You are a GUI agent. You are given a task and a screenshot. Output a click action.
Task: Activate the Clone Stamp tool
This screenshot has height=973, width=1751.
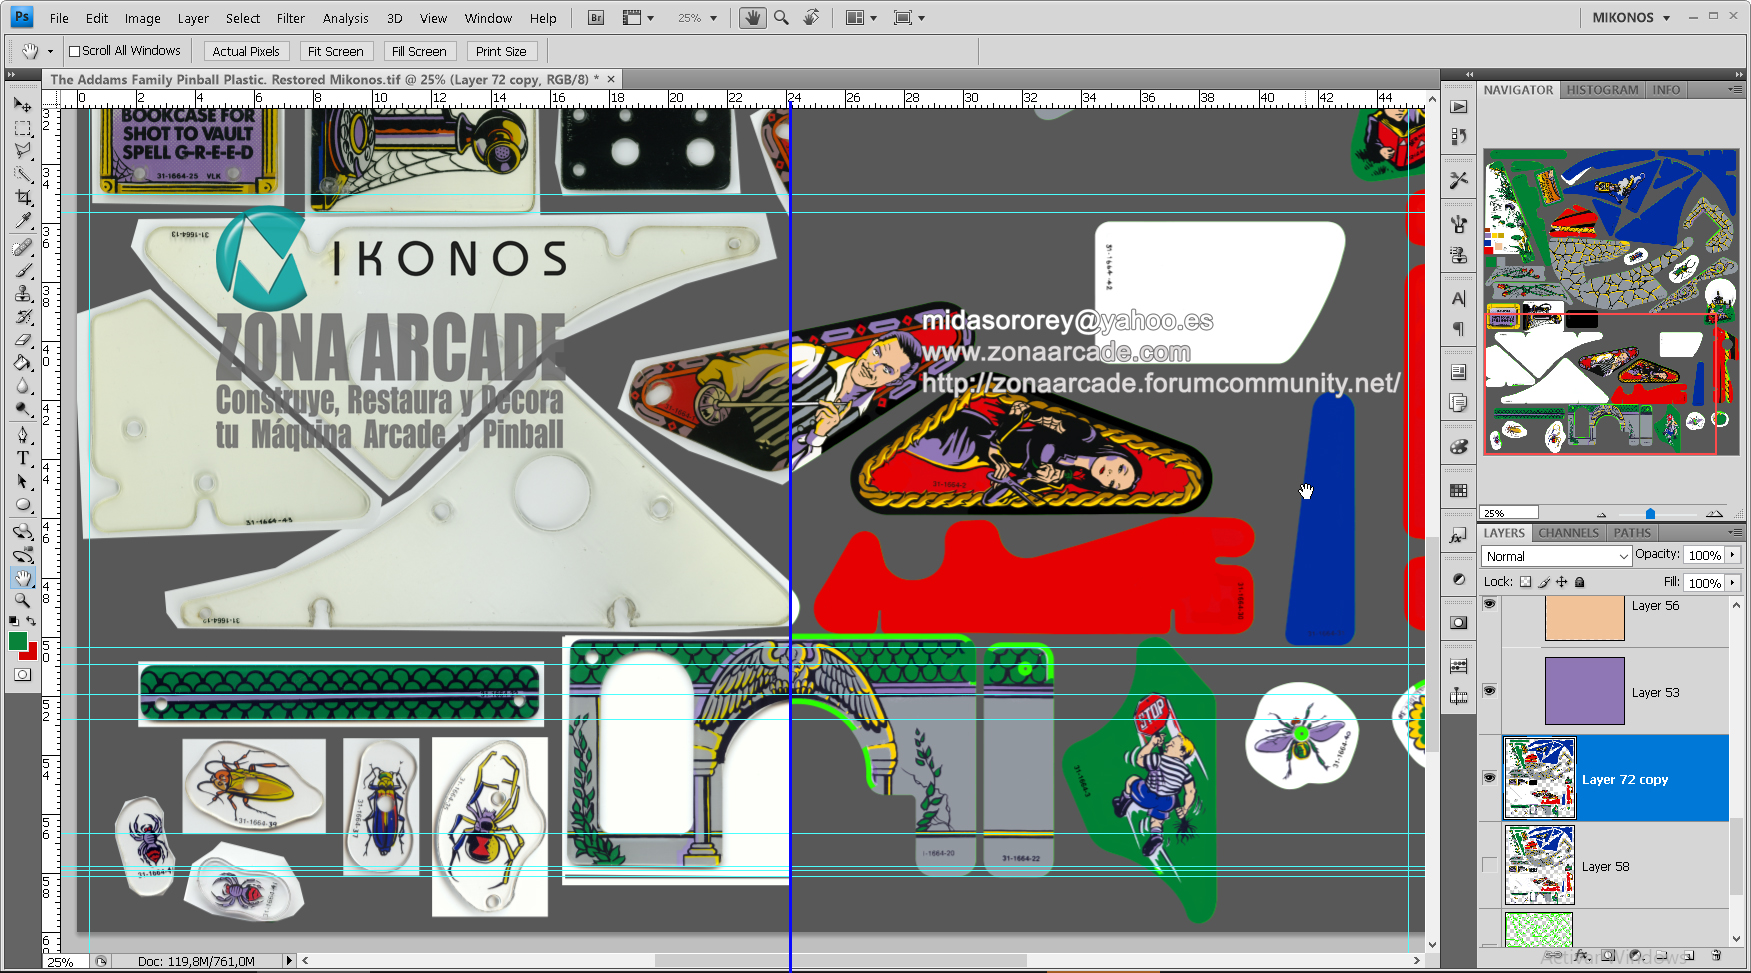[x=22, y=293]
